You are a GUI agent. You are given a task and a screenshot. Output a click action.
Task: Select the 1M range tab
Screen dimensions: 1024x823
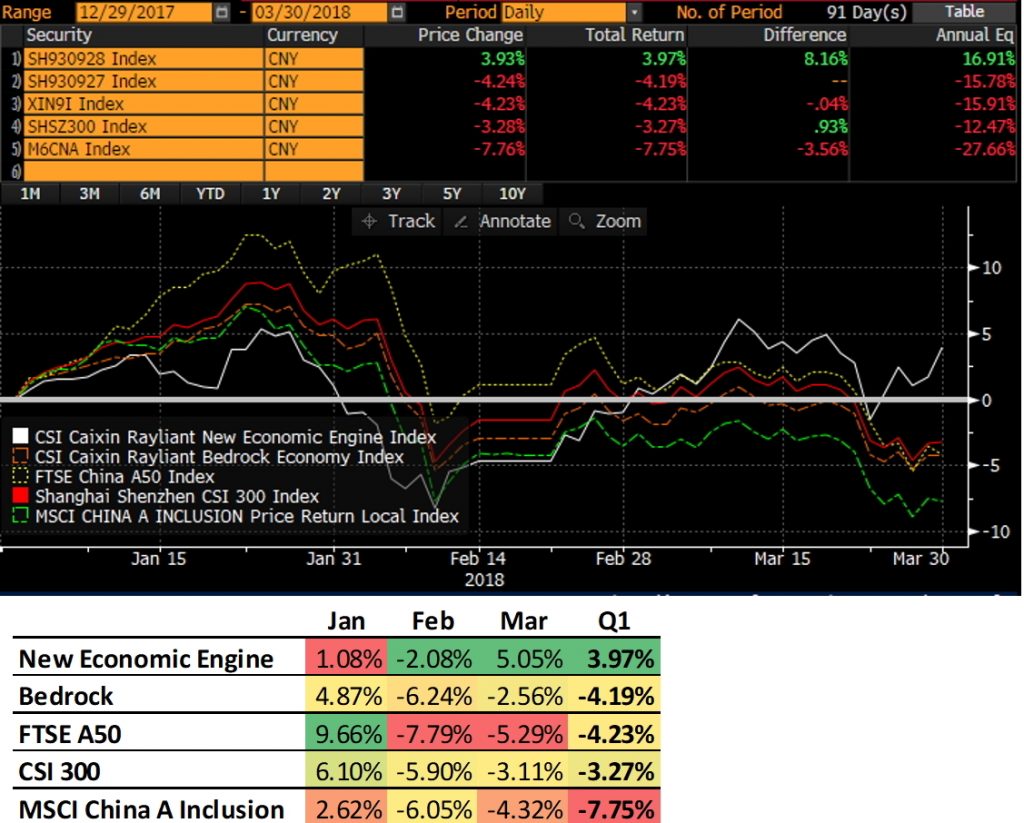pos(30,194)
